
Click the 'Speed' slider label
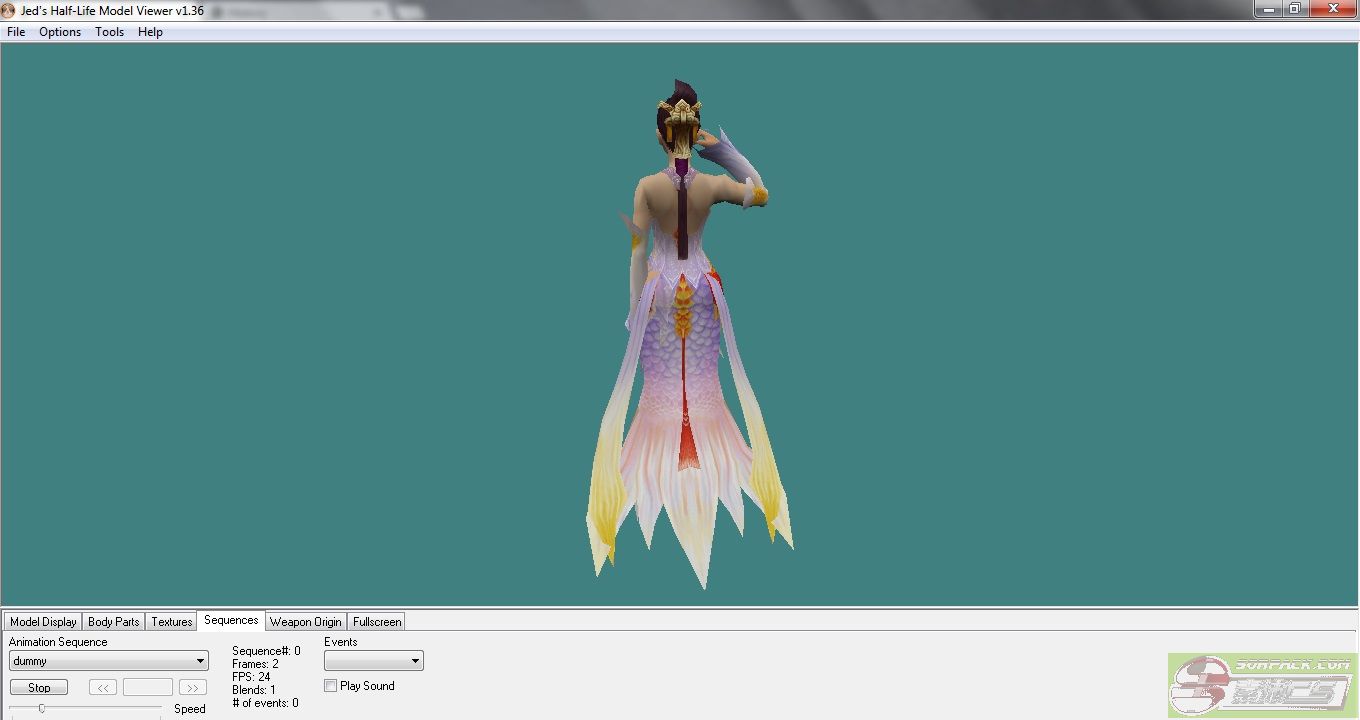tap(190, 709)
